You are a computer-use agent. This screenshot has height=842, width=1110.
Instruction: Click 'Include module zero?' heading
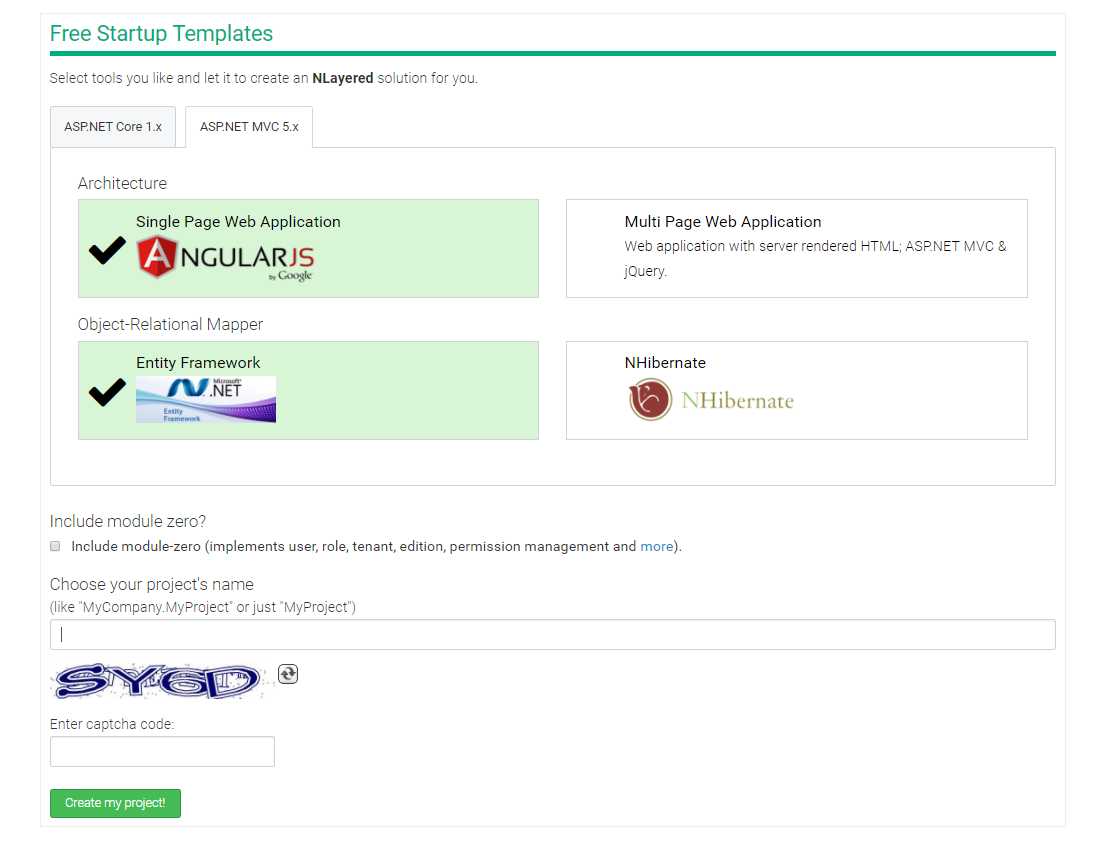point(127,521)
